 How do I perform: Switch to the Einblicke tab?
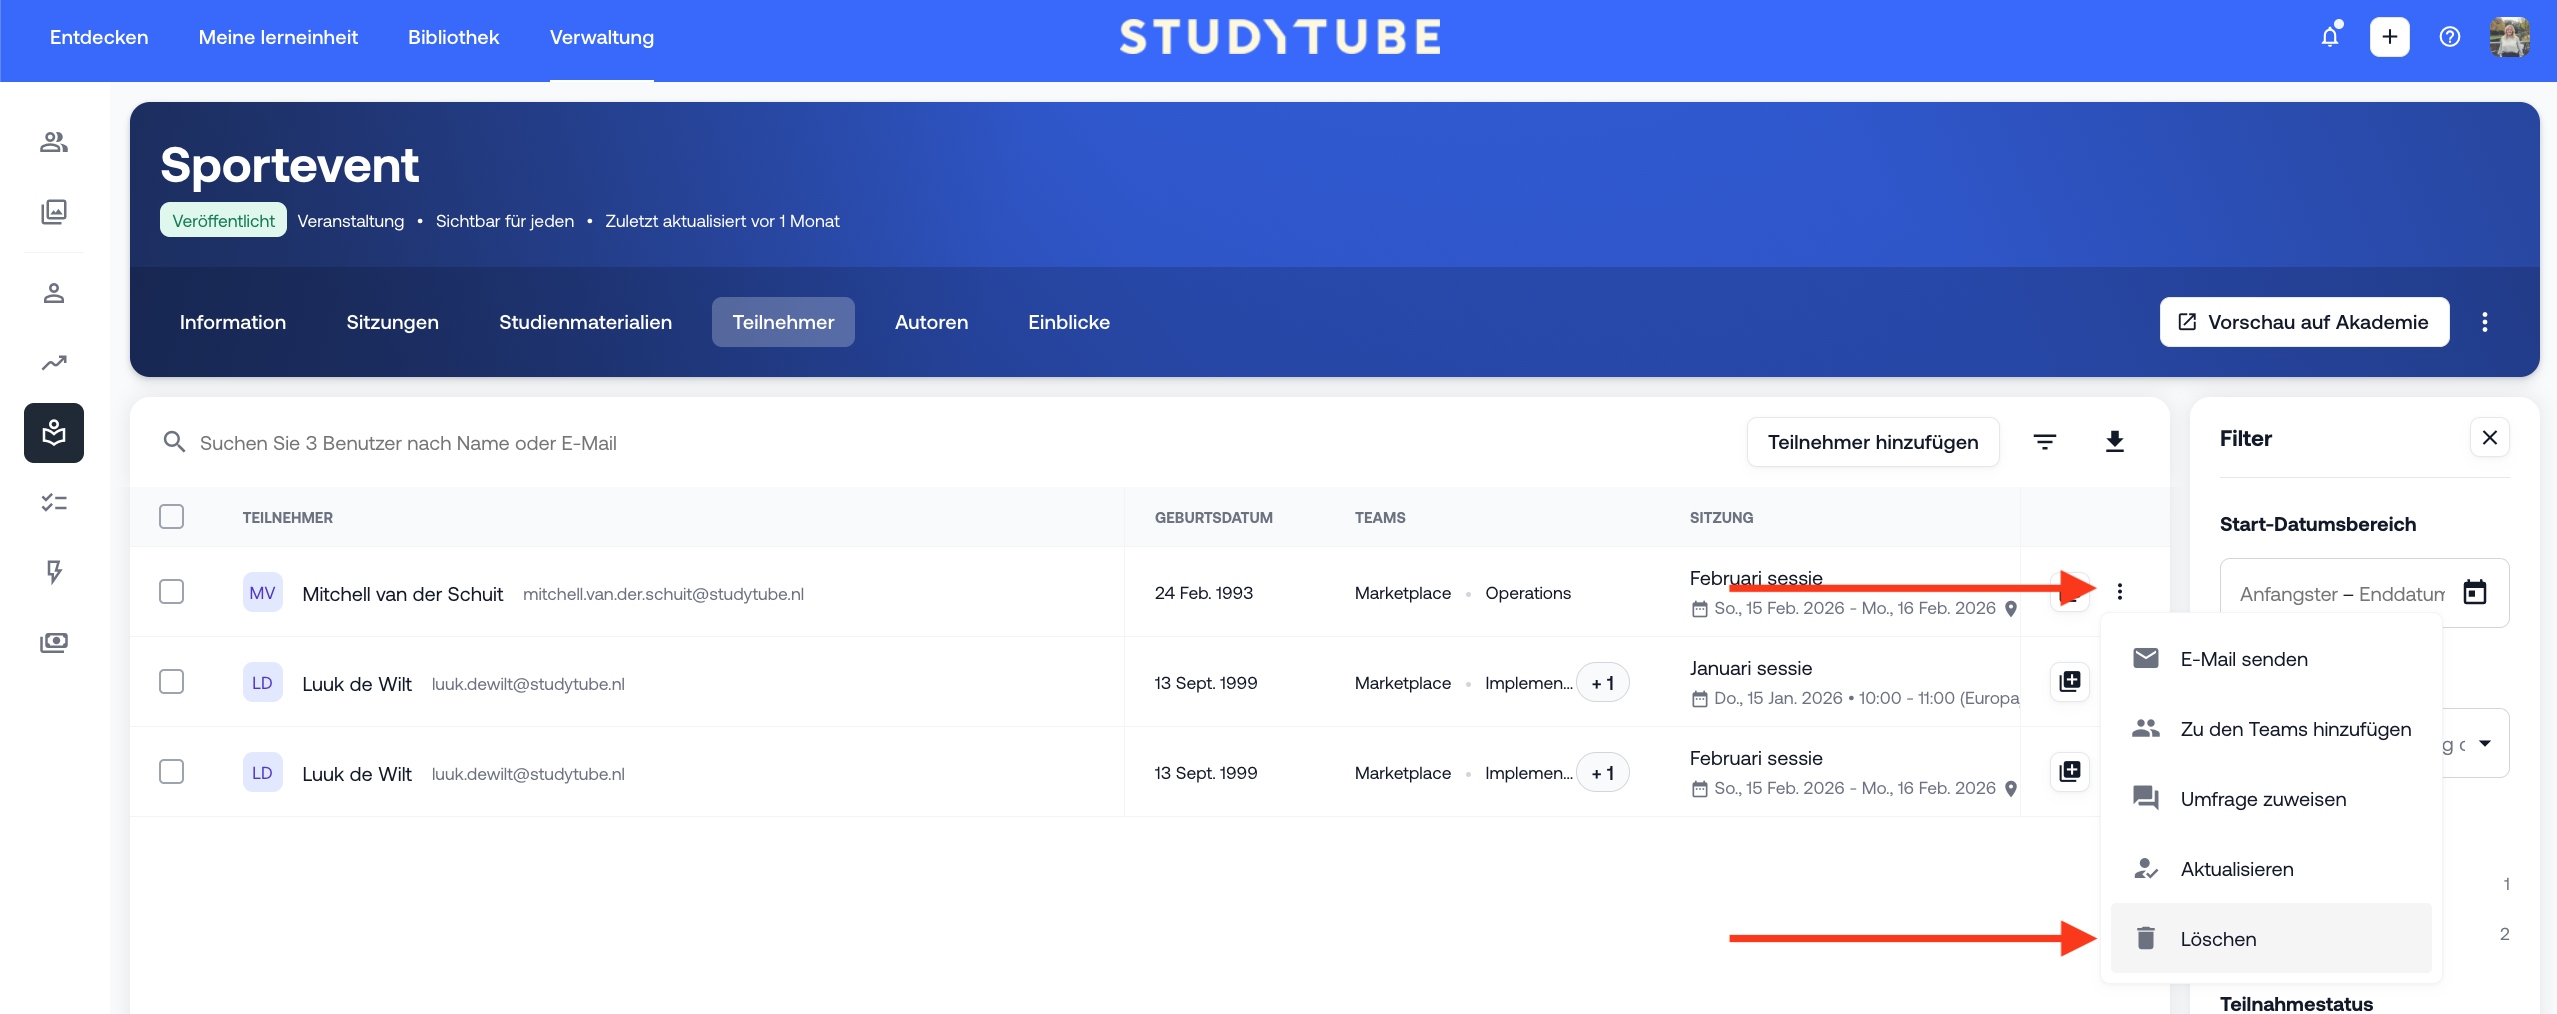point(1069,322)
